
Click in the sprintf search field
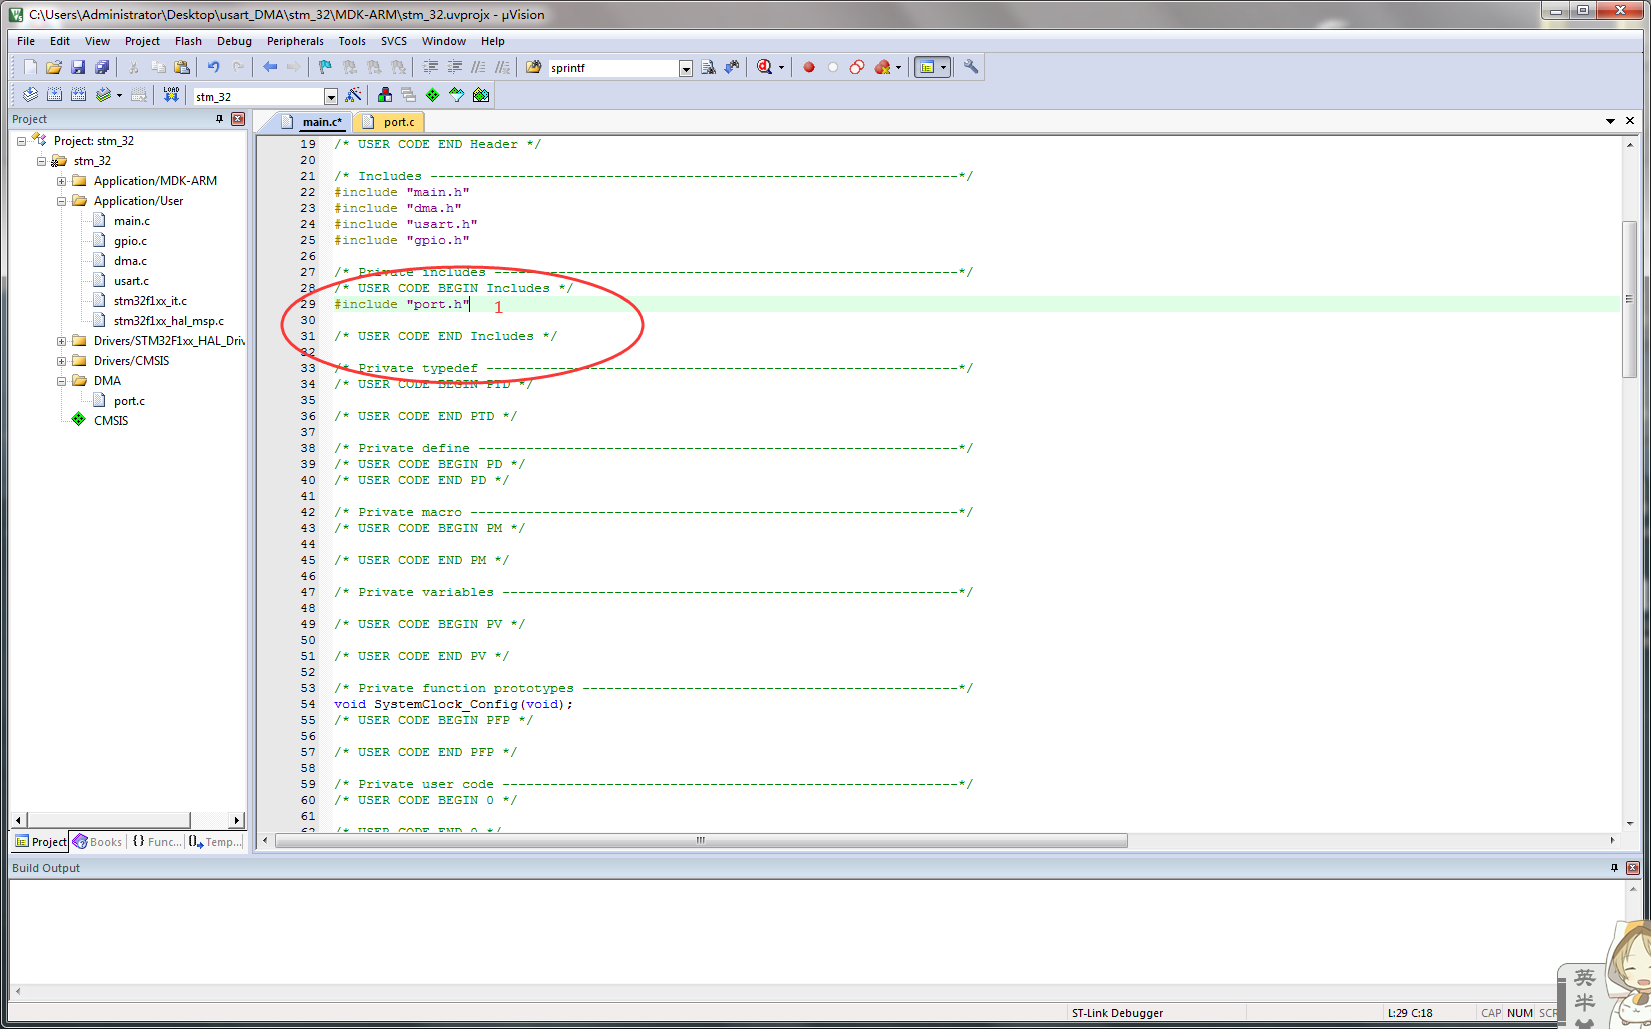613,68
